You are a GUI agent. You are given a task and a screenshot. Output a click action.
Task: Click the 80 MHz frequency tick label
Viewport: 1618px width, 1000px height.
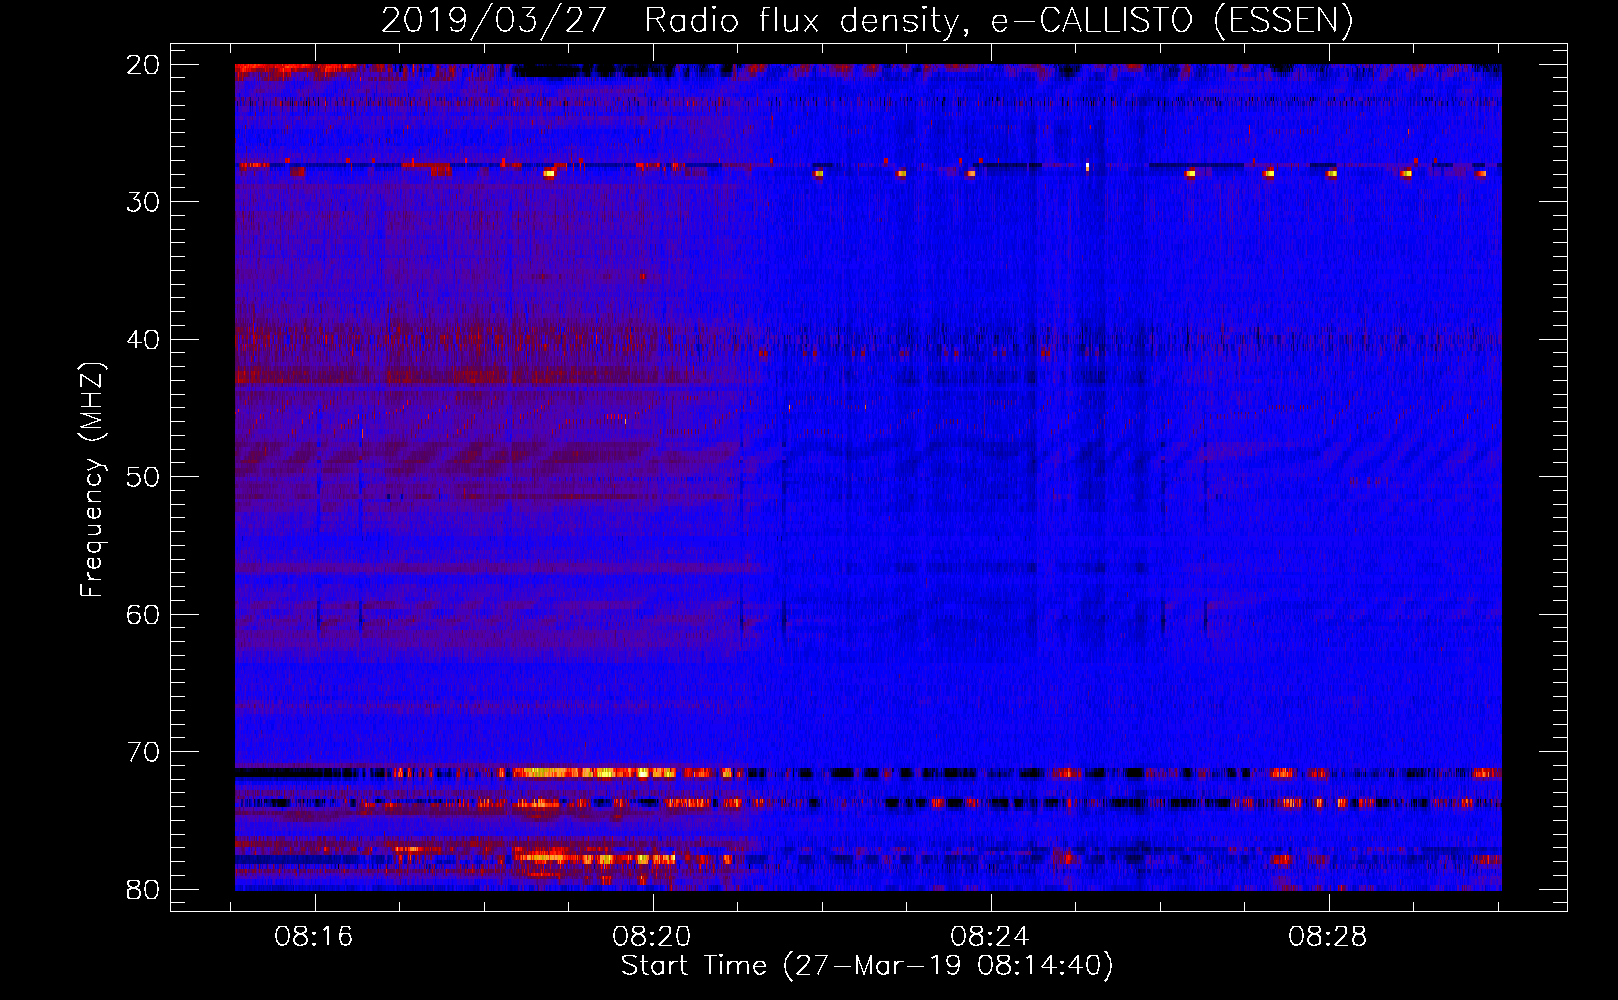pyautogui.click(x=143, y=890)
